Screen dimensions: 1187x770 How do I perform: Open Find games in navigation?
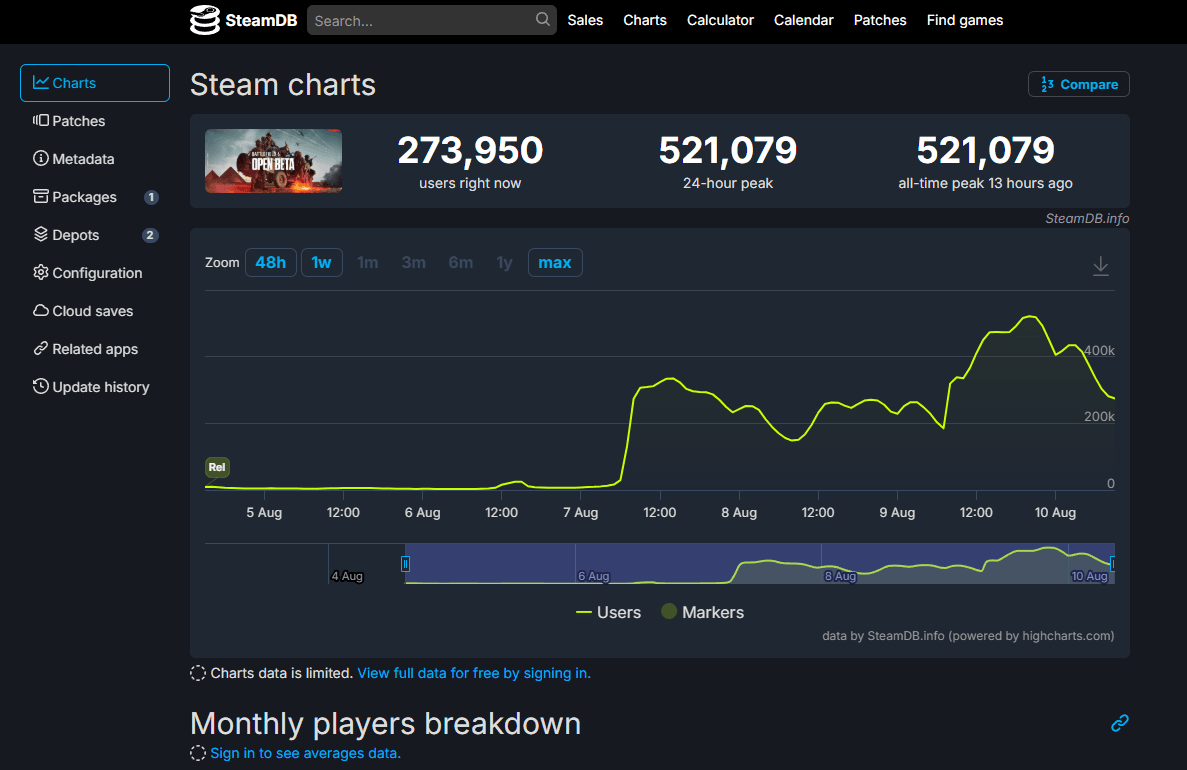(964, 20)
